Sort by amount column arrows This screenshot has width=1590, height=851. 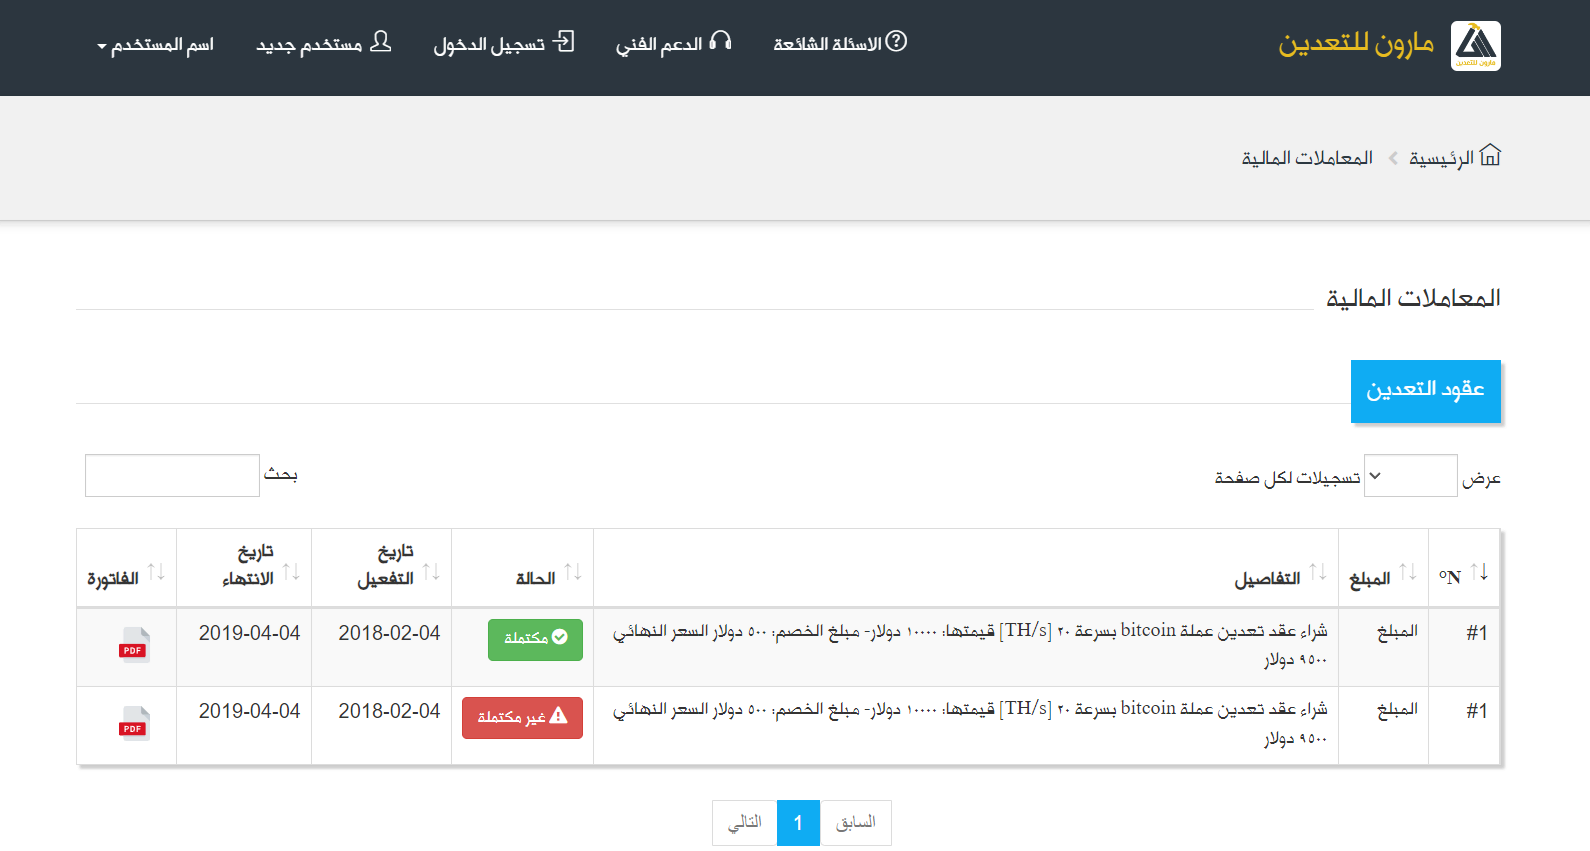pyautogui.click(x=1407, y=572)
